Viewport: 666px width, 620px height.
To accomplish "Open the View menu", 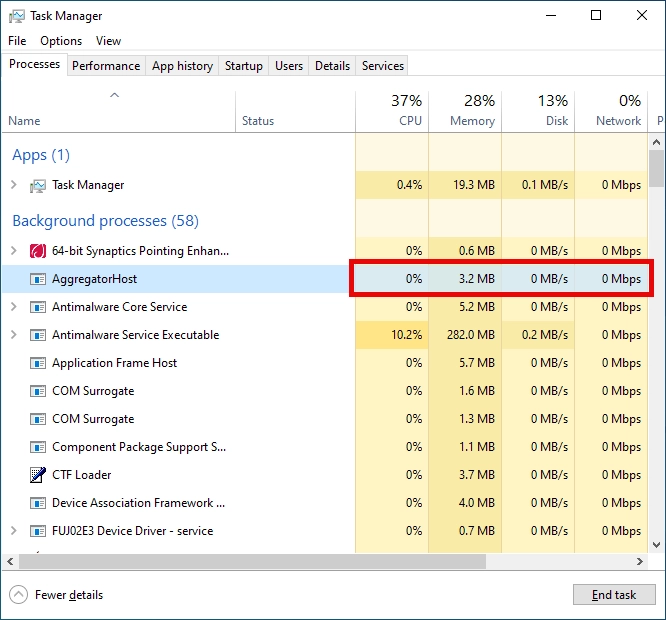I will (108, 41).
